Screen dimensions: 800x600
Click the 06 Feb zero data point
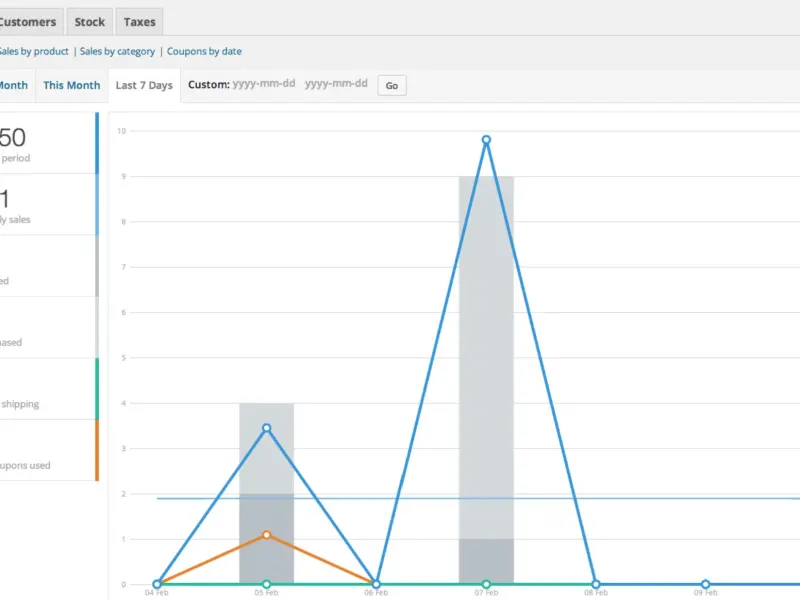pos(376,584)
